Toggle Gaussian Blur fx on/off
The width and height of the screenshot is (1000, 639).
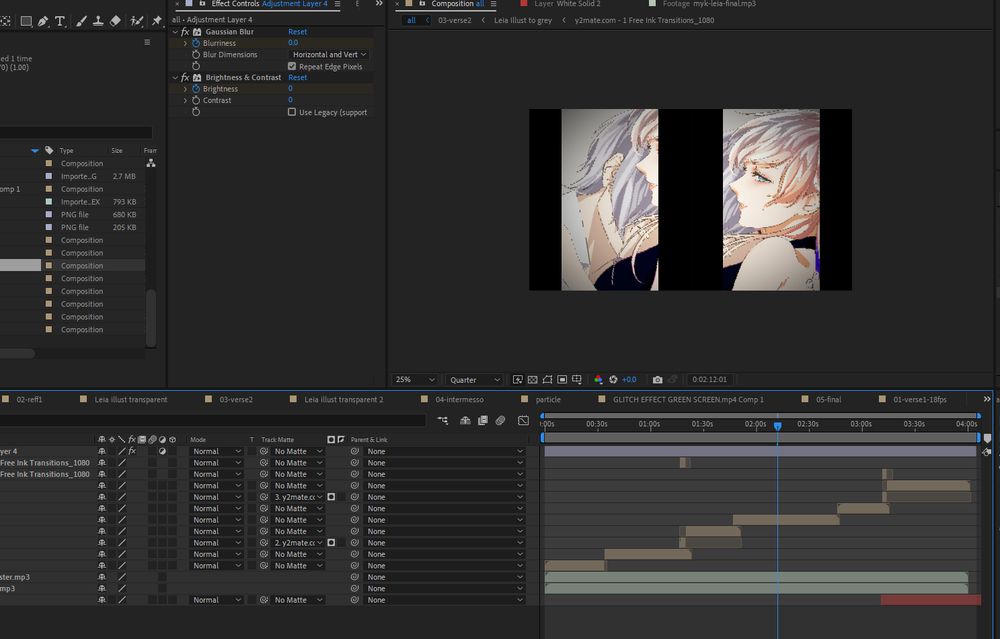[x=185, y=32]
